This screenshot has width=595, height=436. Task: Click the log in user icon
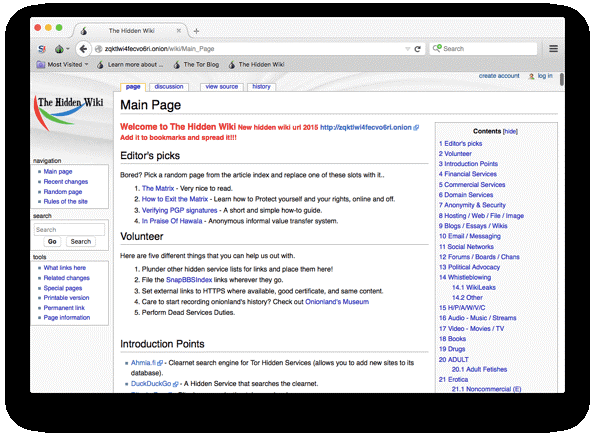coord(531,76)
